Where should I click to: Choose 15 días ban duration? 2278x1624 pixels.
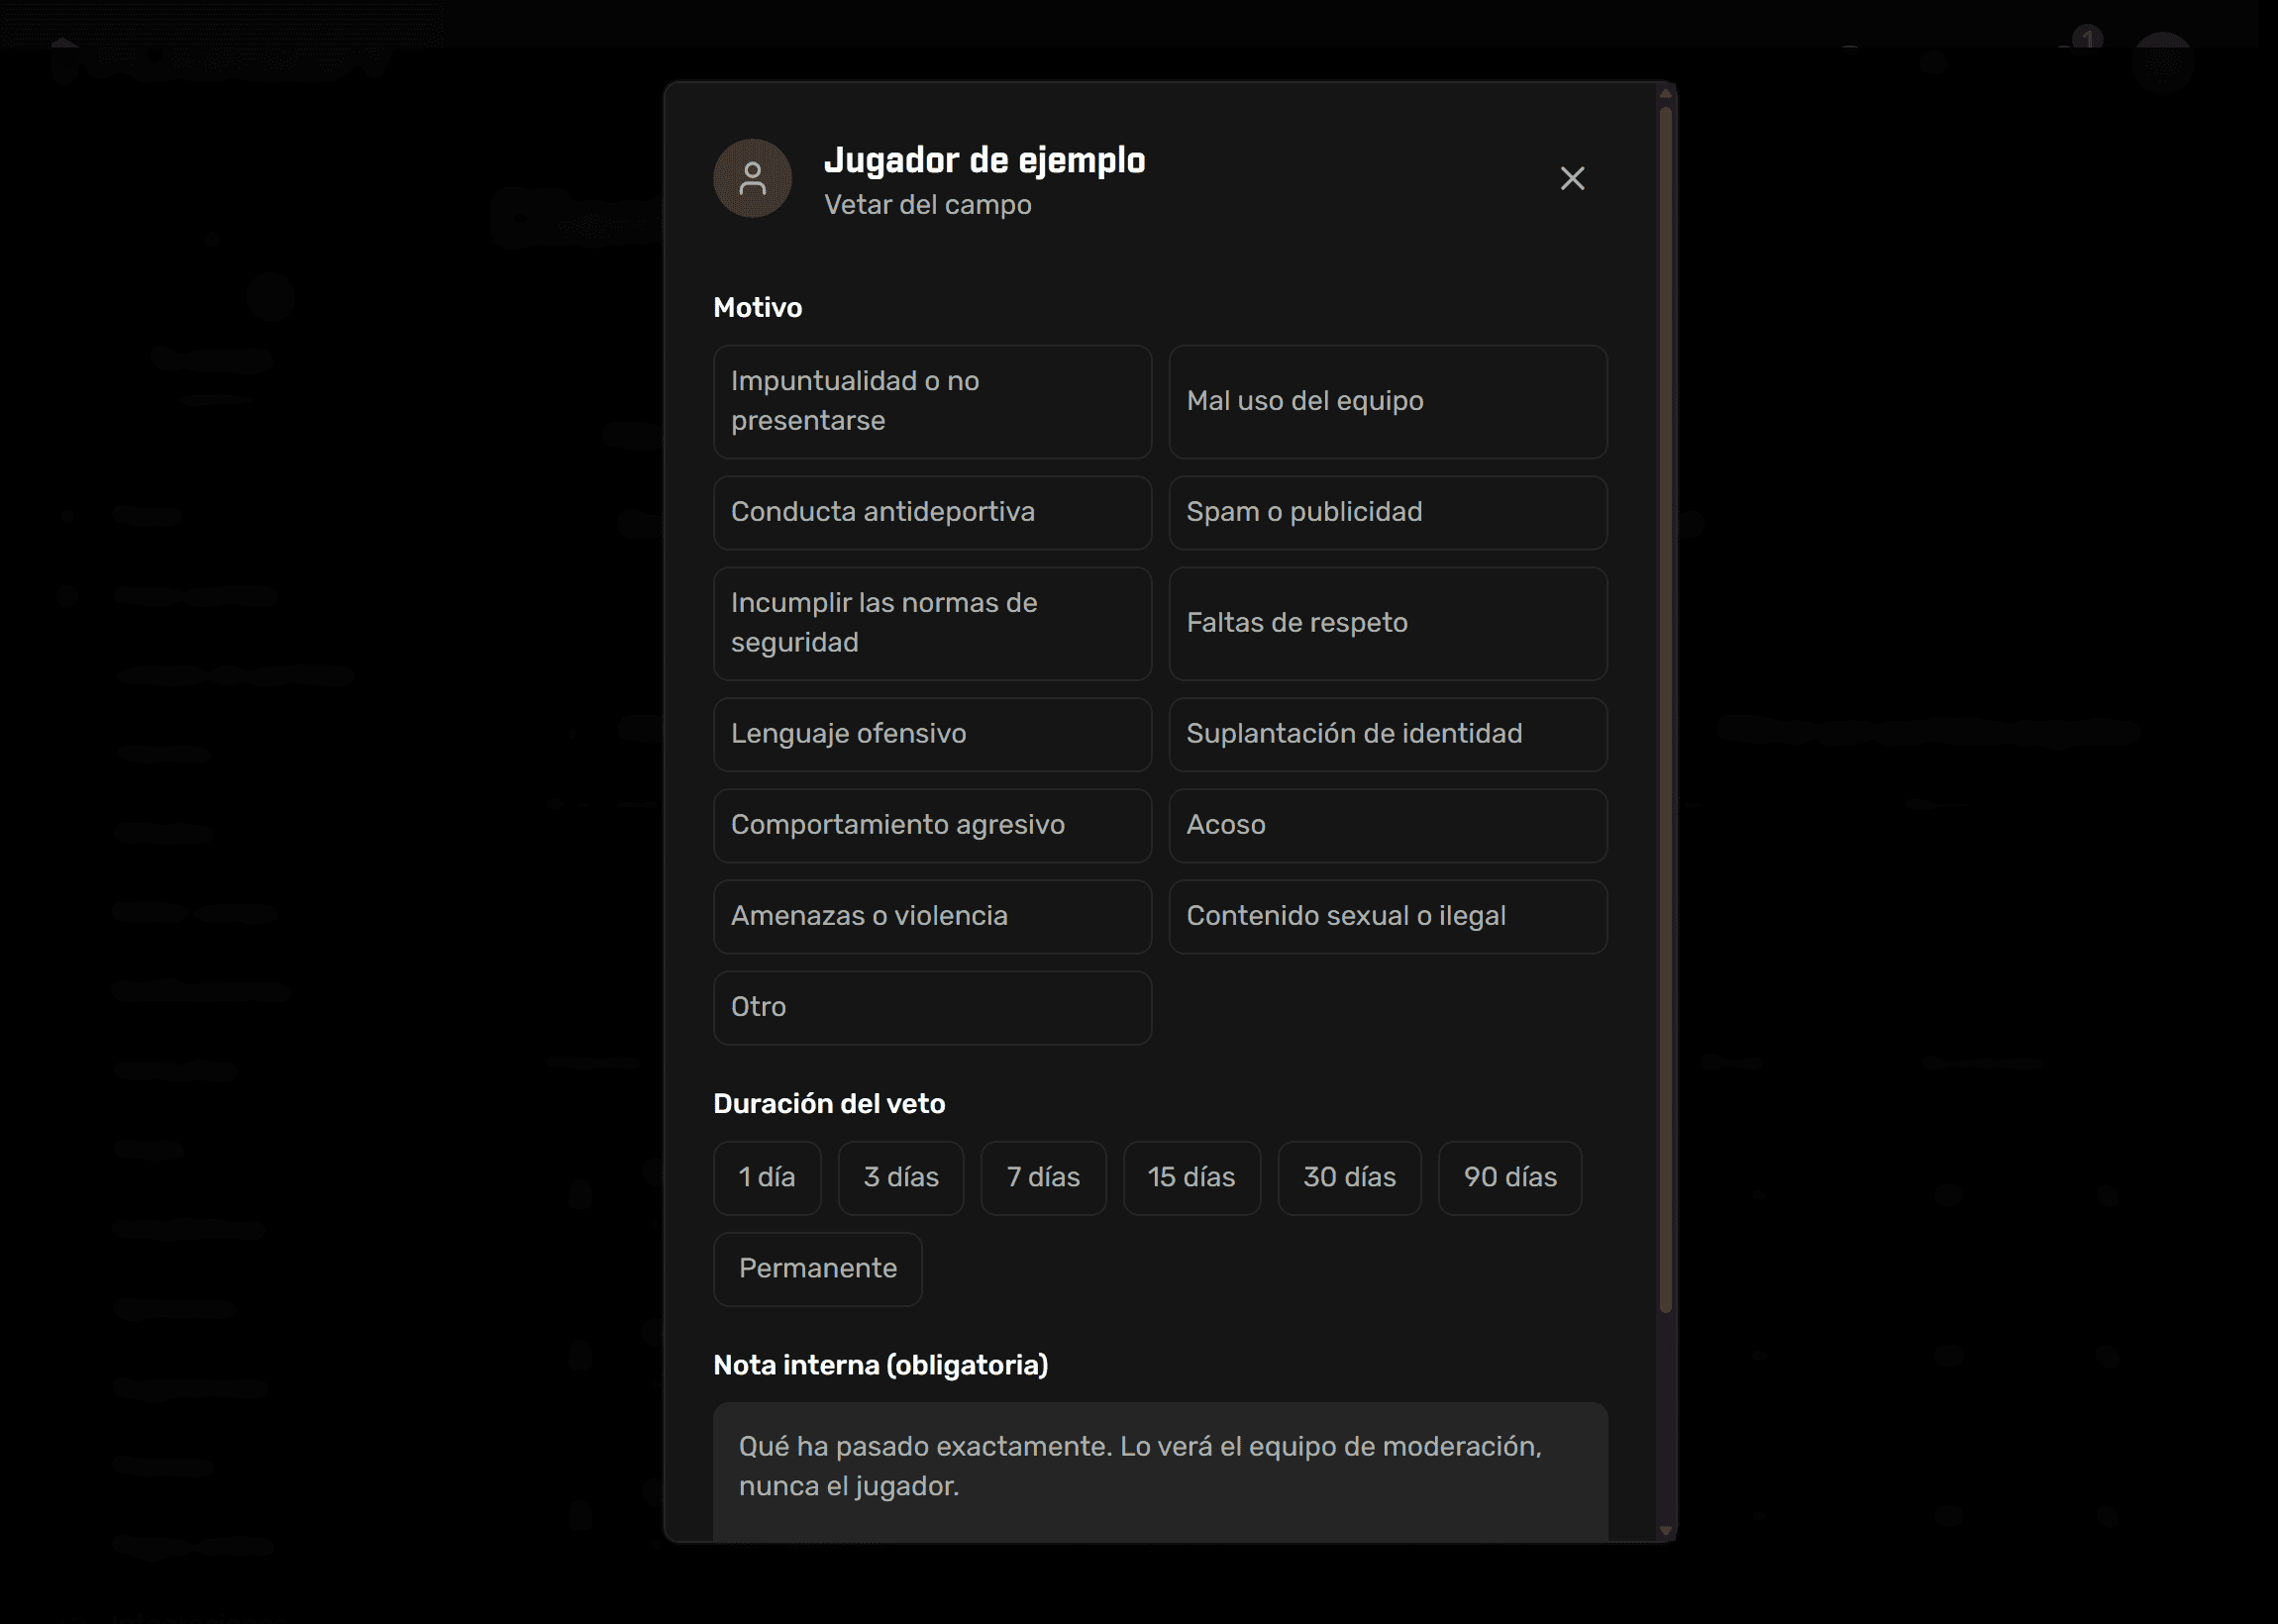tap(1191, 1178)
